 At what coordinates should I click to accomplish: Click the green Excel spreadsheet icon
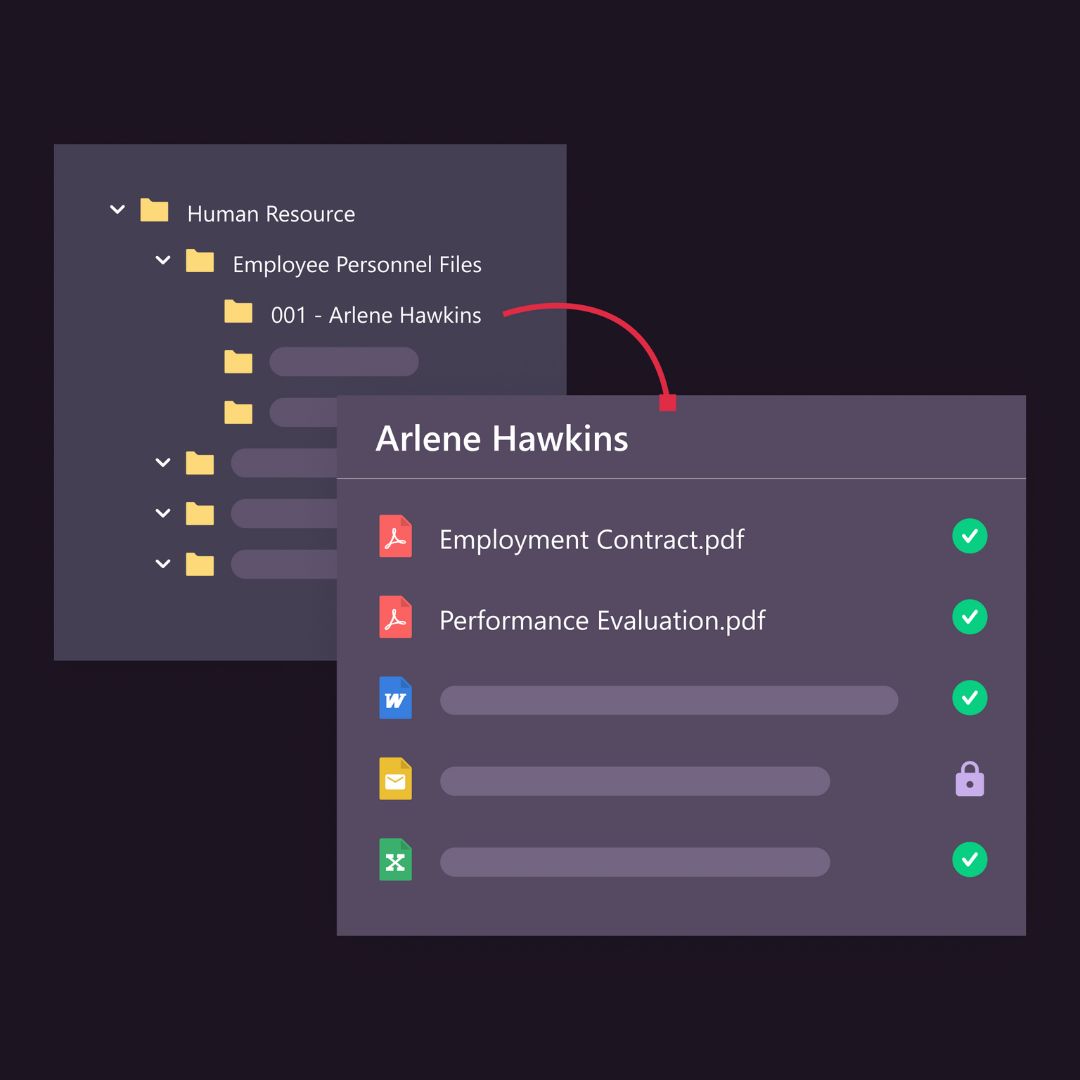click(x=396, y=860)
